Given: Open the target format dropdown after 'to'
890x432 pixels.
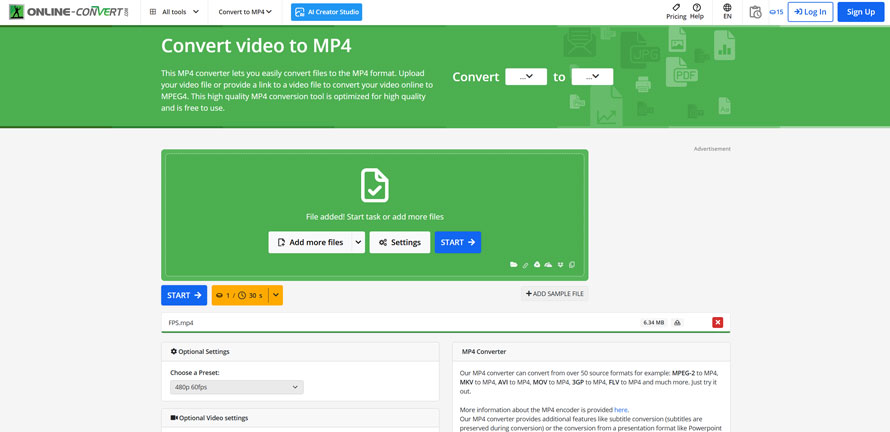Looking at the screenshot, I should [592, 77].
